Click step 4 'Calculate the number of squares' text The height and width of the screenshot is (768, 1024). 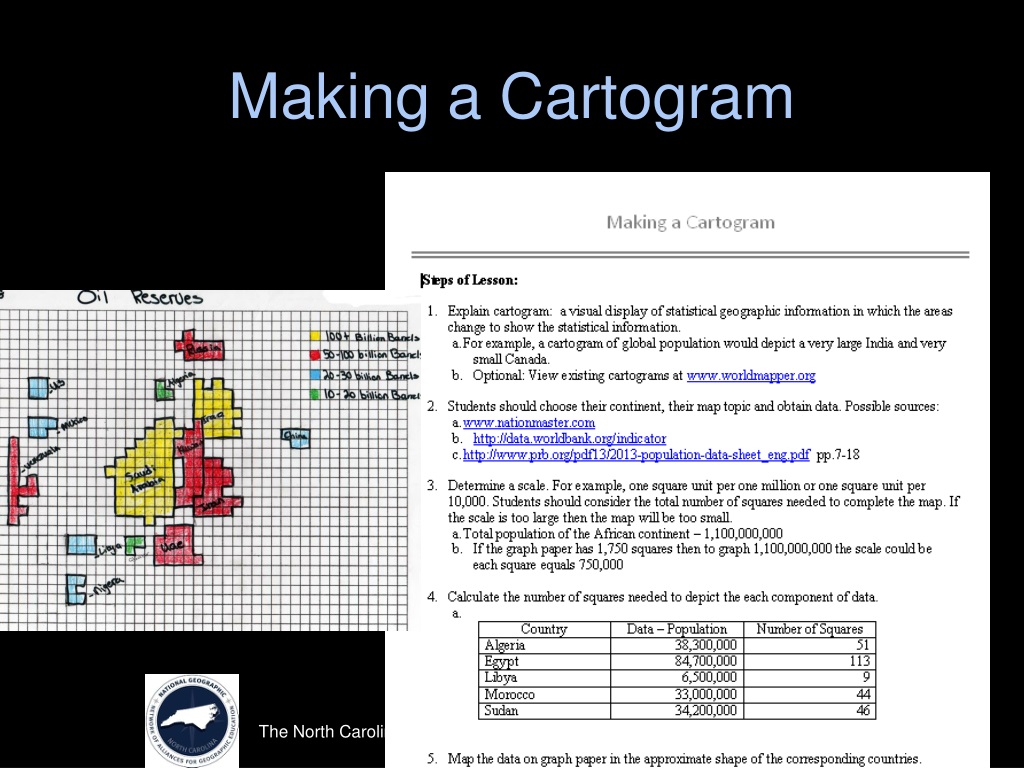(662, 597)
